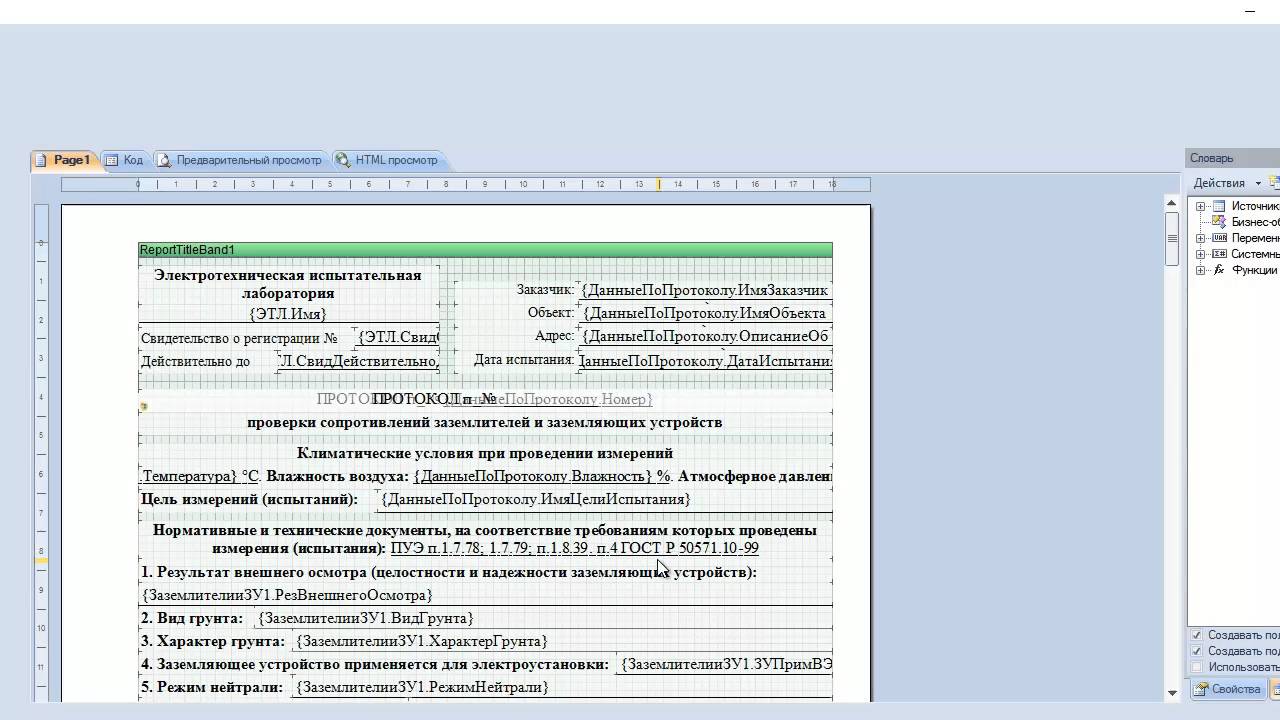This screenshot has height=720, width=1280.
Task: Click the Бизнес-об... business object icon
Action: pos(1219,222)
